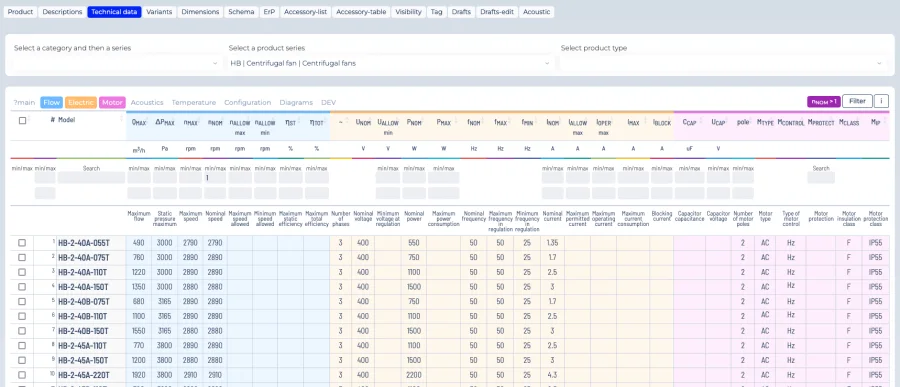900x387 pixels.
Task: Click the Mprotect search field
Action: pos(821,178)
